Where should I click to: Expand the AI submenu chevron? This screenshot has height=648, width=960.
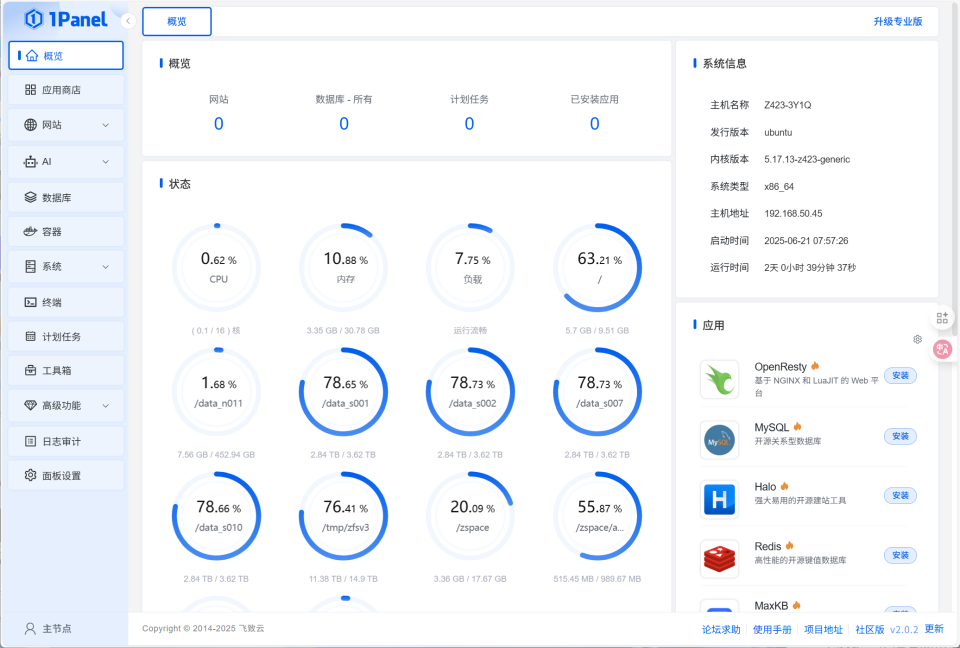[105, 162]
